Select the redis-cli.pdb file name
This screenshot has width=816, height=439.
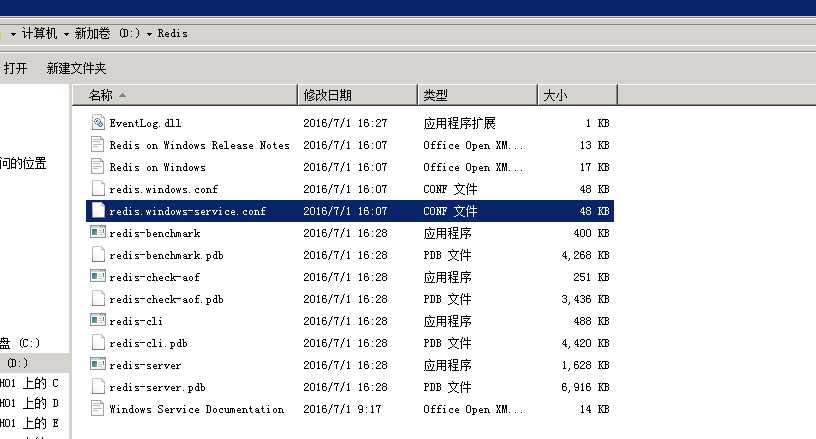(x=148, y=343)
